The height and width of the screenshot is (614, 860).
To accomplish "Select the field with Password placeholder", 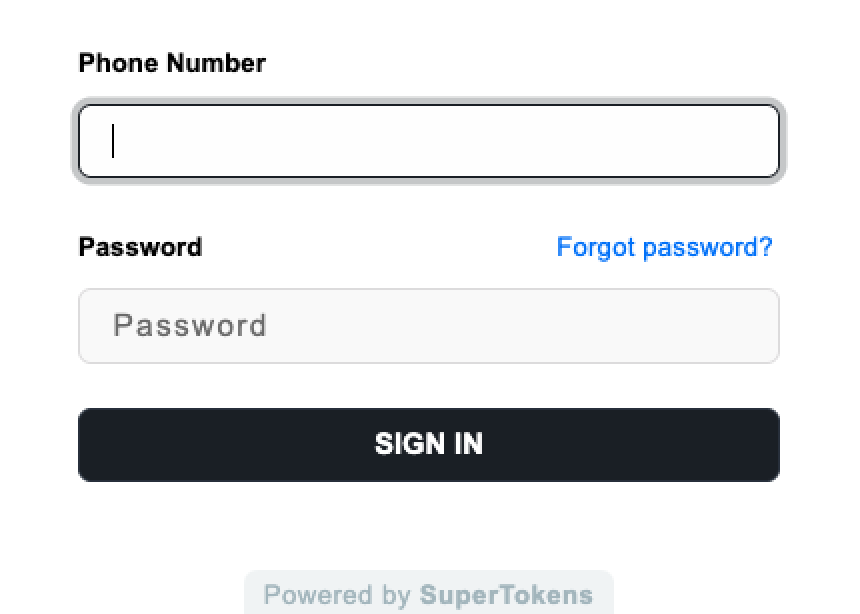I will click(428, 326).
